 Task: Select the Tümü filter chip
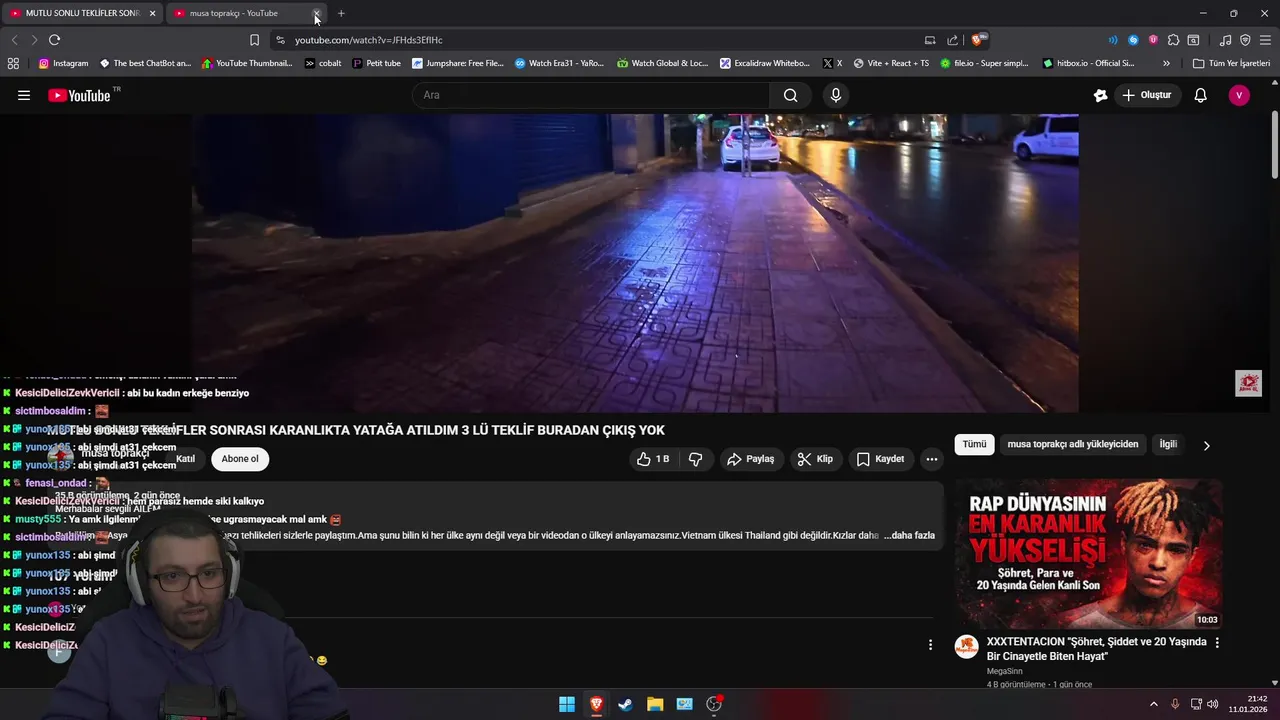(974, 444)
